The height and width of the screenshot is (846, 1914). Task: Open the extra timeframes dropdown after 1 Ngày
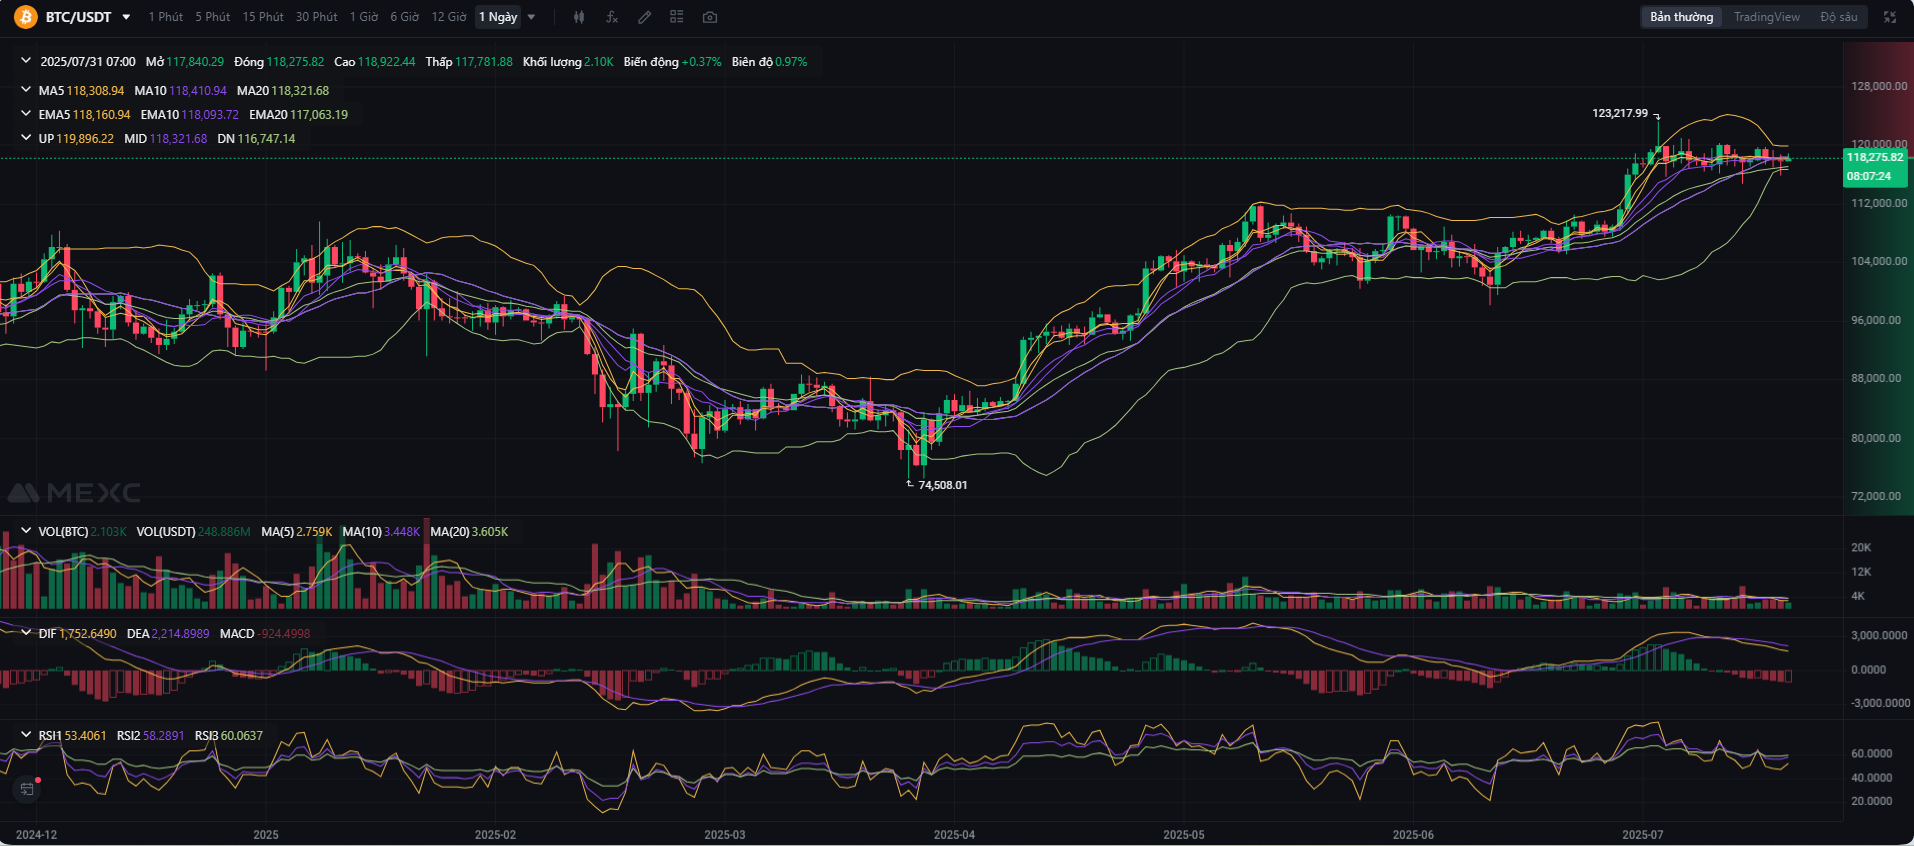pos(531,17)
